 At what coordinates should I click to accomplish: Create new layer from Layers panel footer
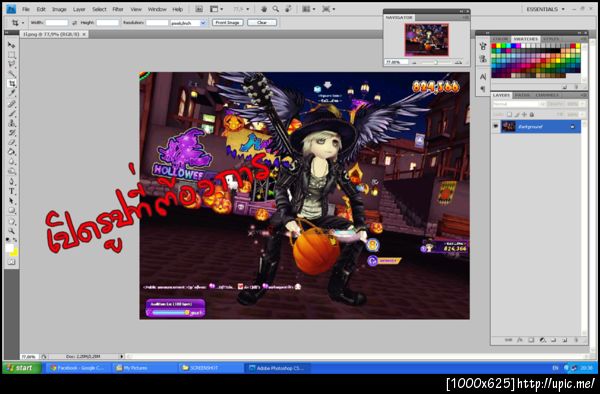[564, 340]
